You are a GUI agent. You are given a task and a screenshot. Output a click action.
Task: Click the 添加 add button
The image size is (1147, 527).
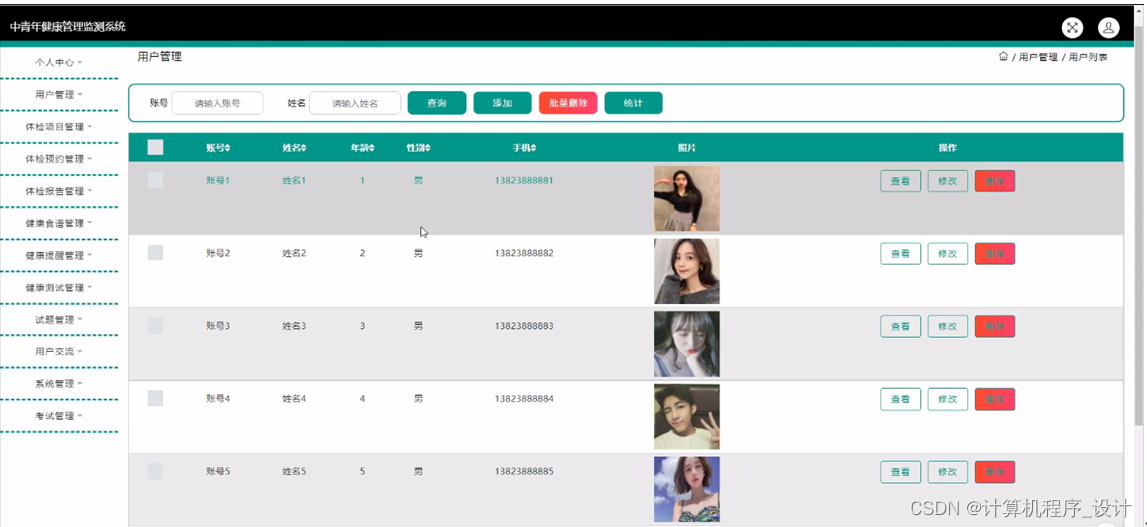click(503, 103)
